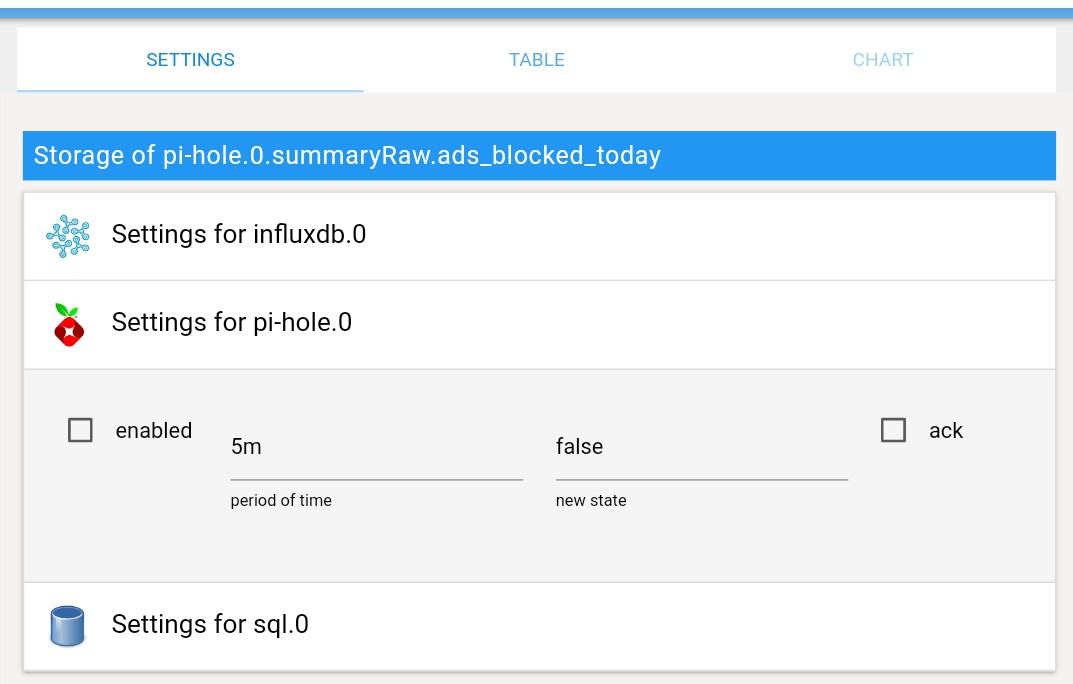The height and width of the screenshot is (684, 1073).
Task: Switch to the TABLE tab
Action: 536,60
